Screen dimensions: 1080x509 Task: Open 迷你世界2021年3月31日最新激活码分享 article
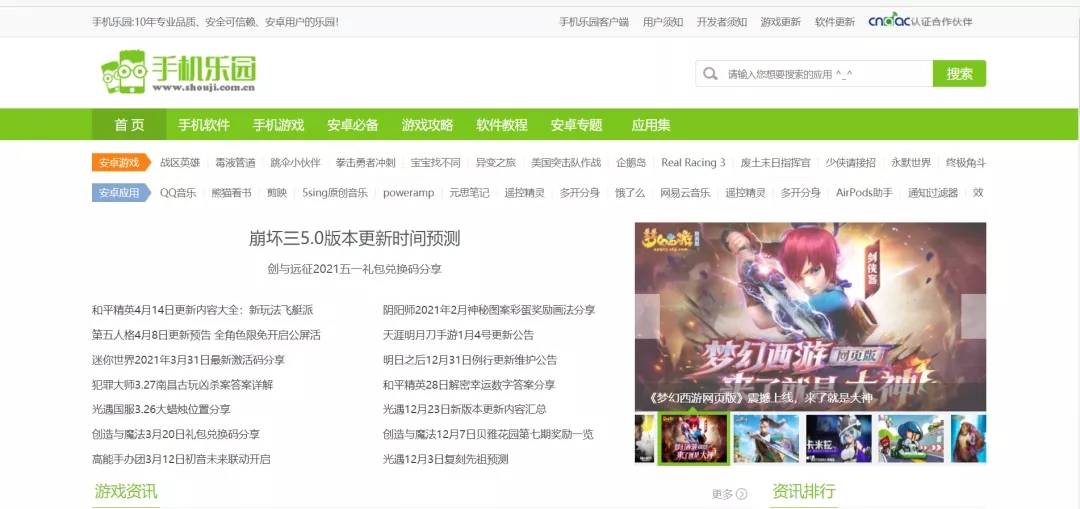click(188, 360)
